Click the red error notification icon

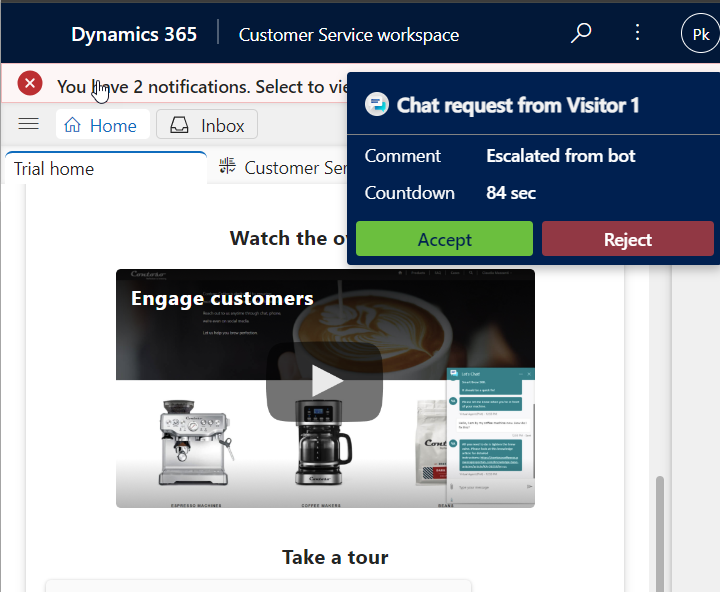pos(30,84)
